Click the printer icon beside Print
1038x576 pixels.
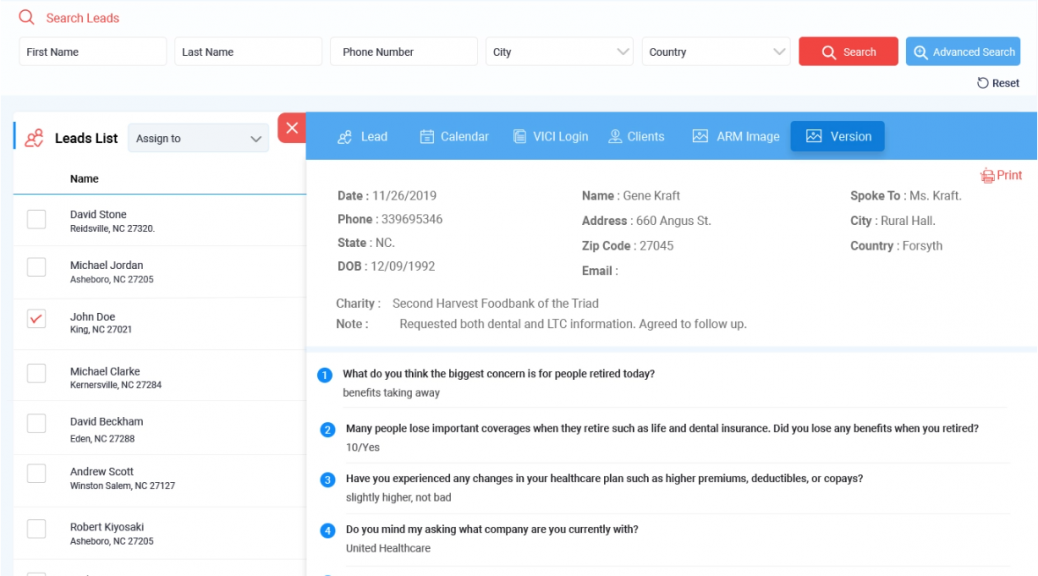(x=988, y=175)
